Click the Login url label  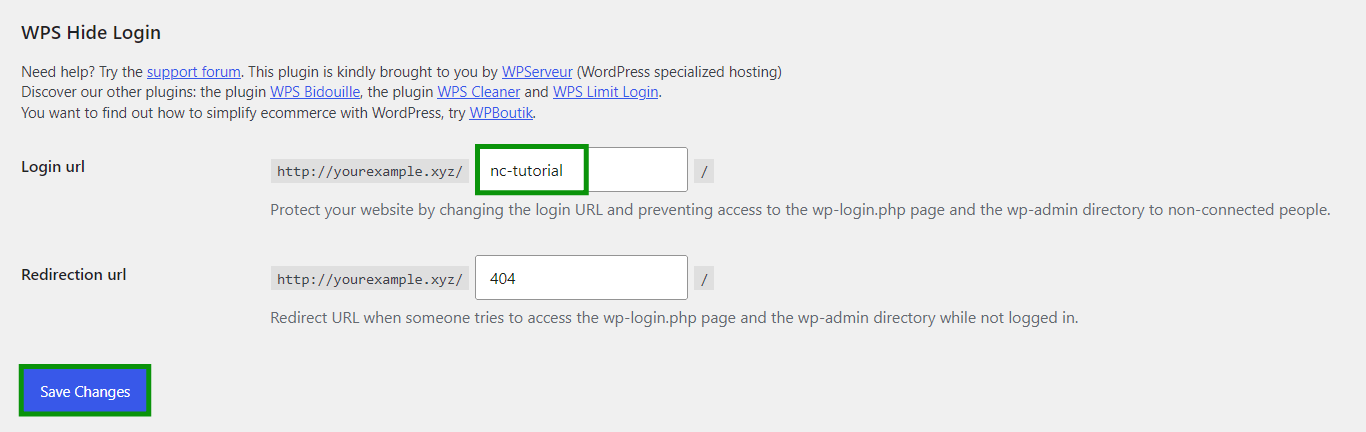pos(53,166)
